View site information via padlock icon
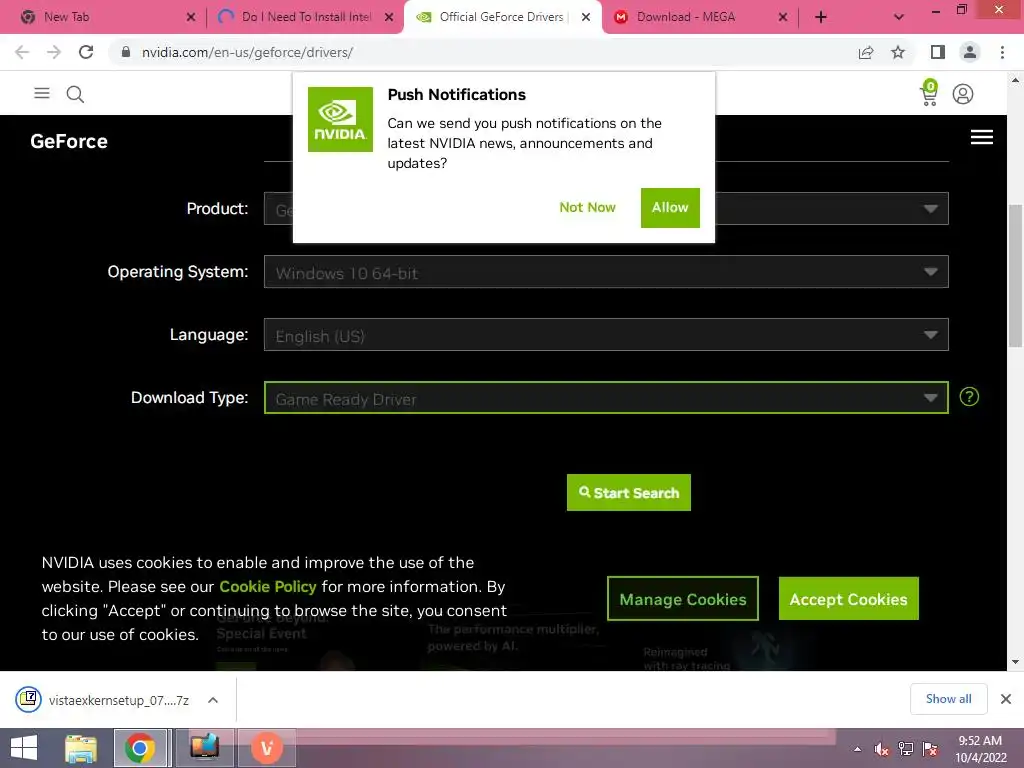This screenshot has width=1024, height=768. (x=125, y=52)
